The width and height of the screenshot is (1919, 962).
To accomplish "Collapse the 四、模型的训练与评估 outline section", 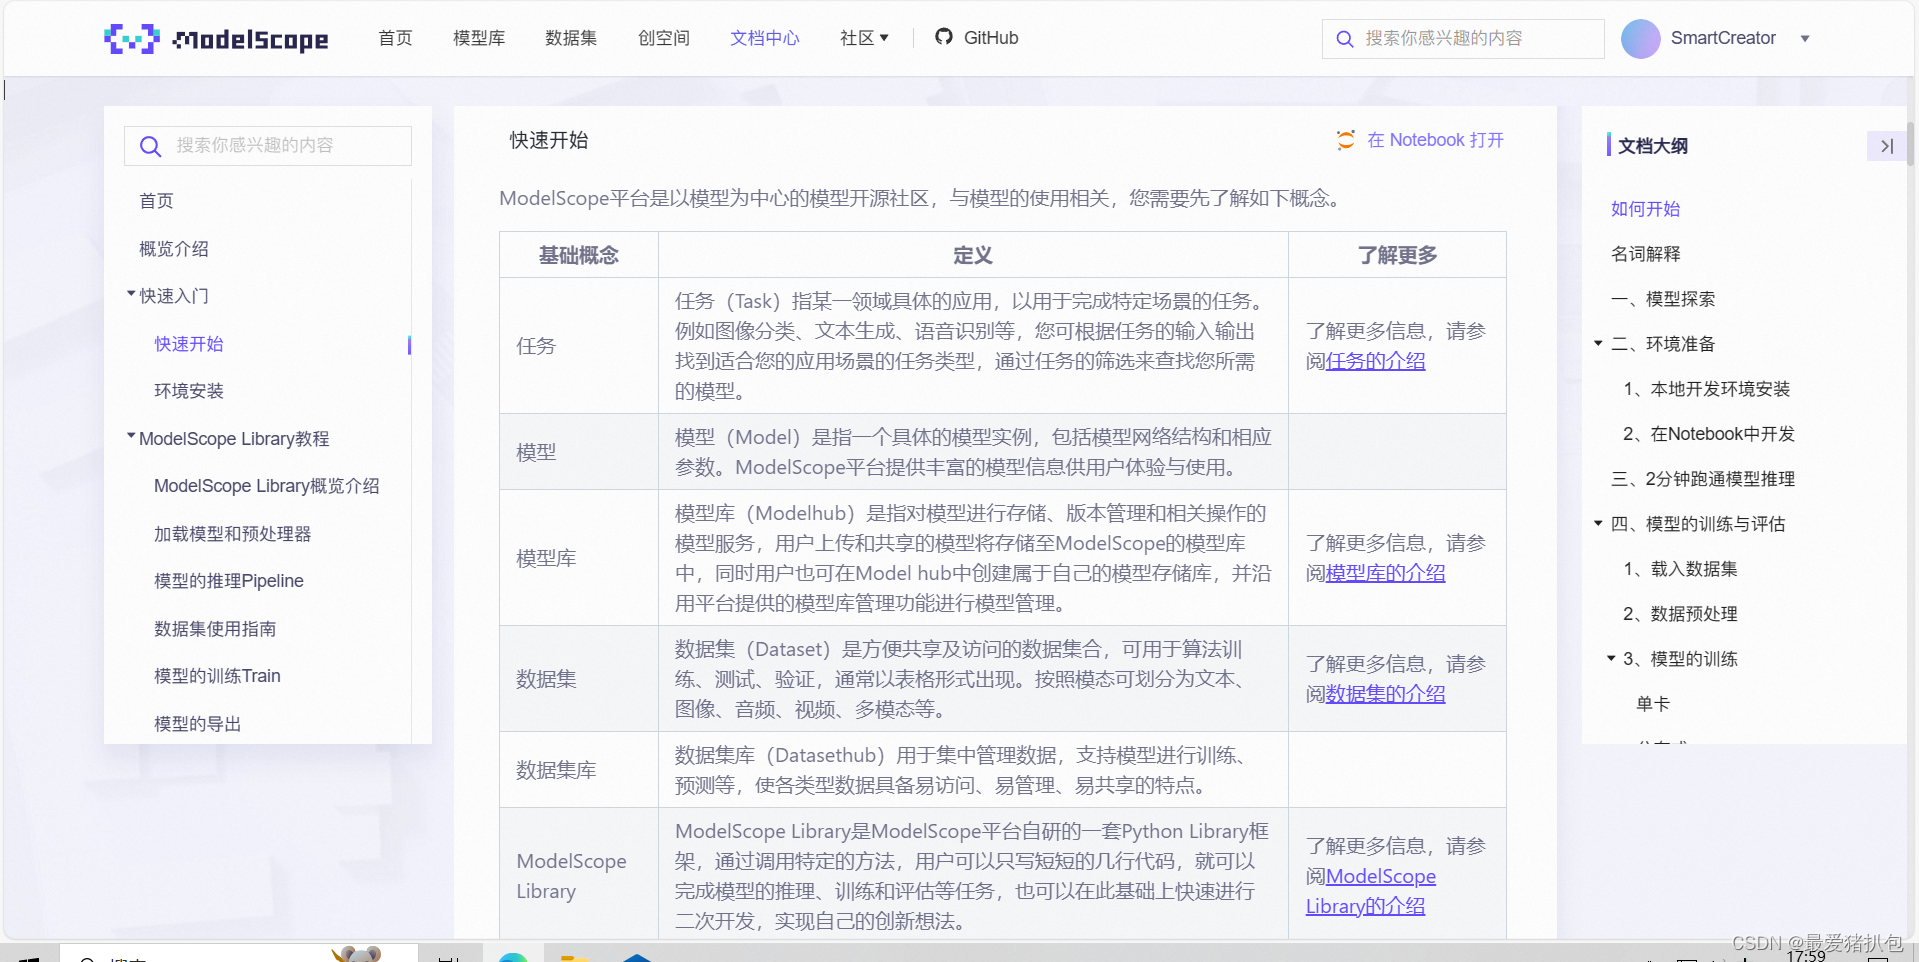I will coord(1598,524).
